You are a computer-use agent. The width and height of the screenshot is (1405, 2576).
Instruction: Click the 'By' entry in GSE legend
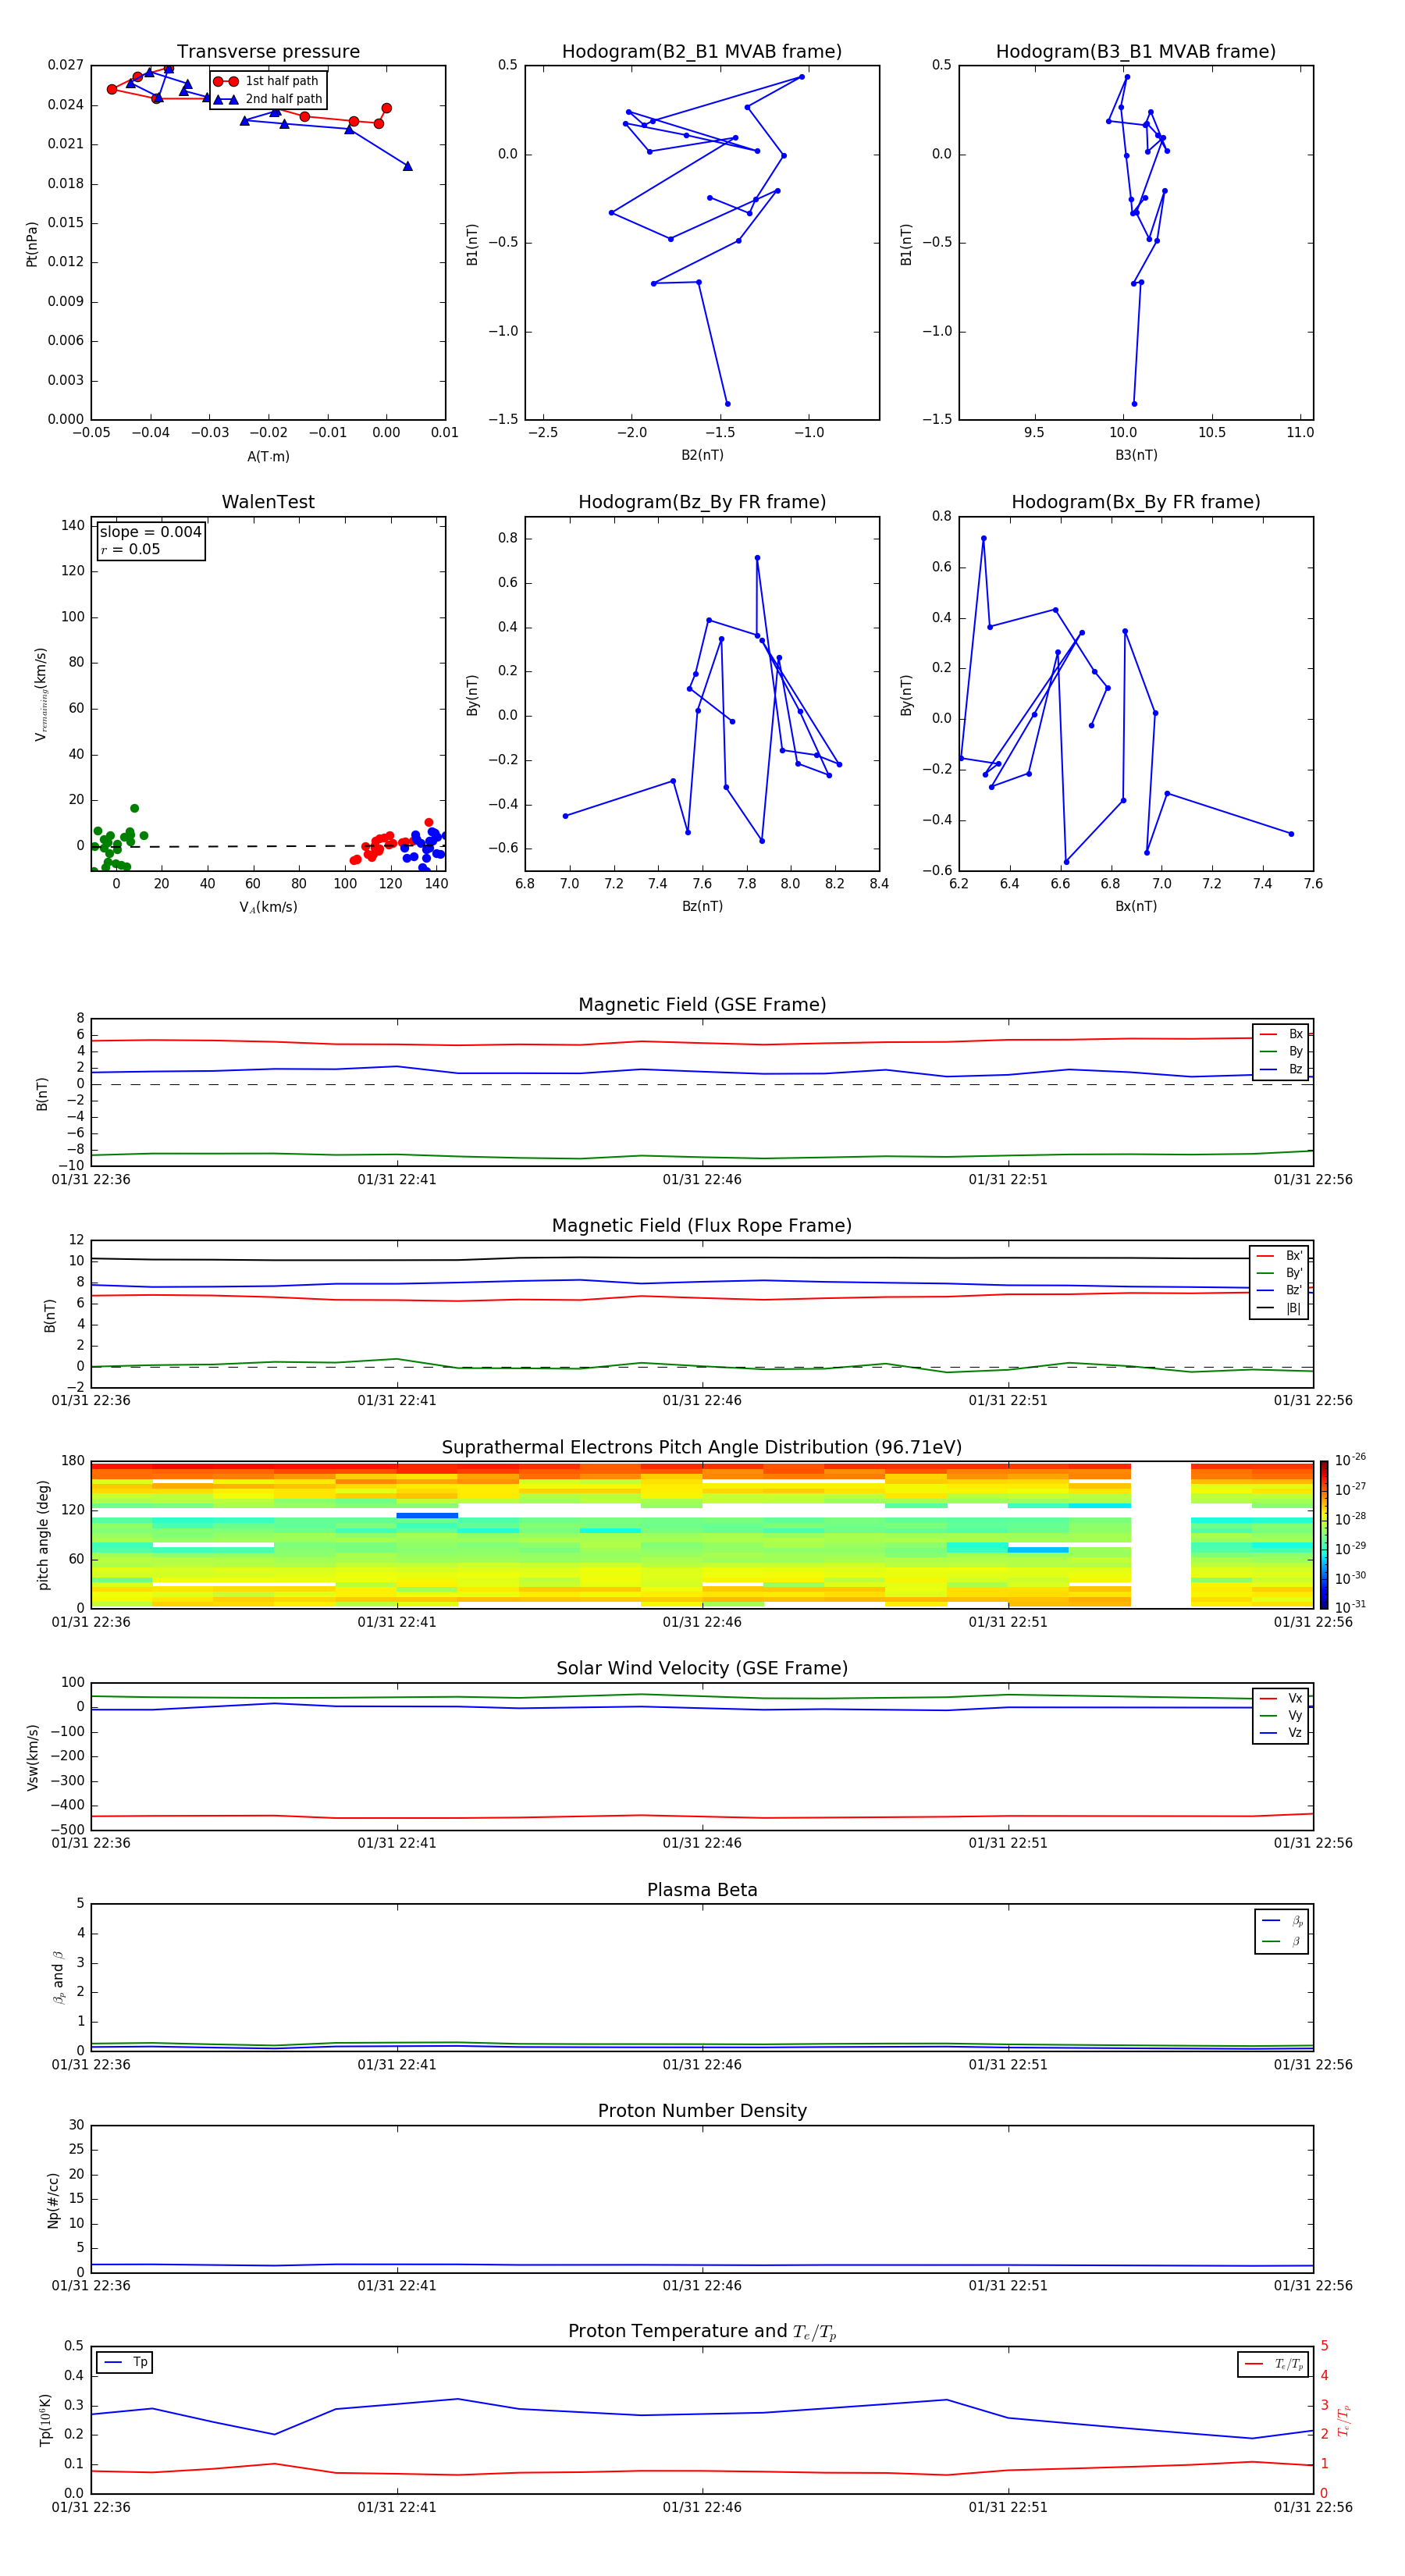[x=1282, y=1052]
